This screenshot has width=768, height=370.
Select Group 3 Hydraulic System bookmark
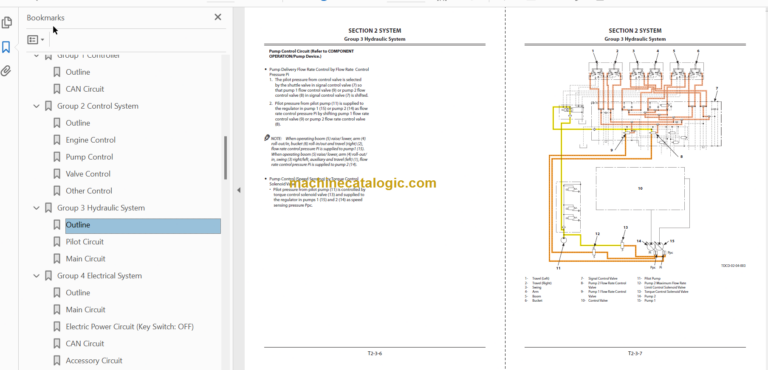(101, 208)
